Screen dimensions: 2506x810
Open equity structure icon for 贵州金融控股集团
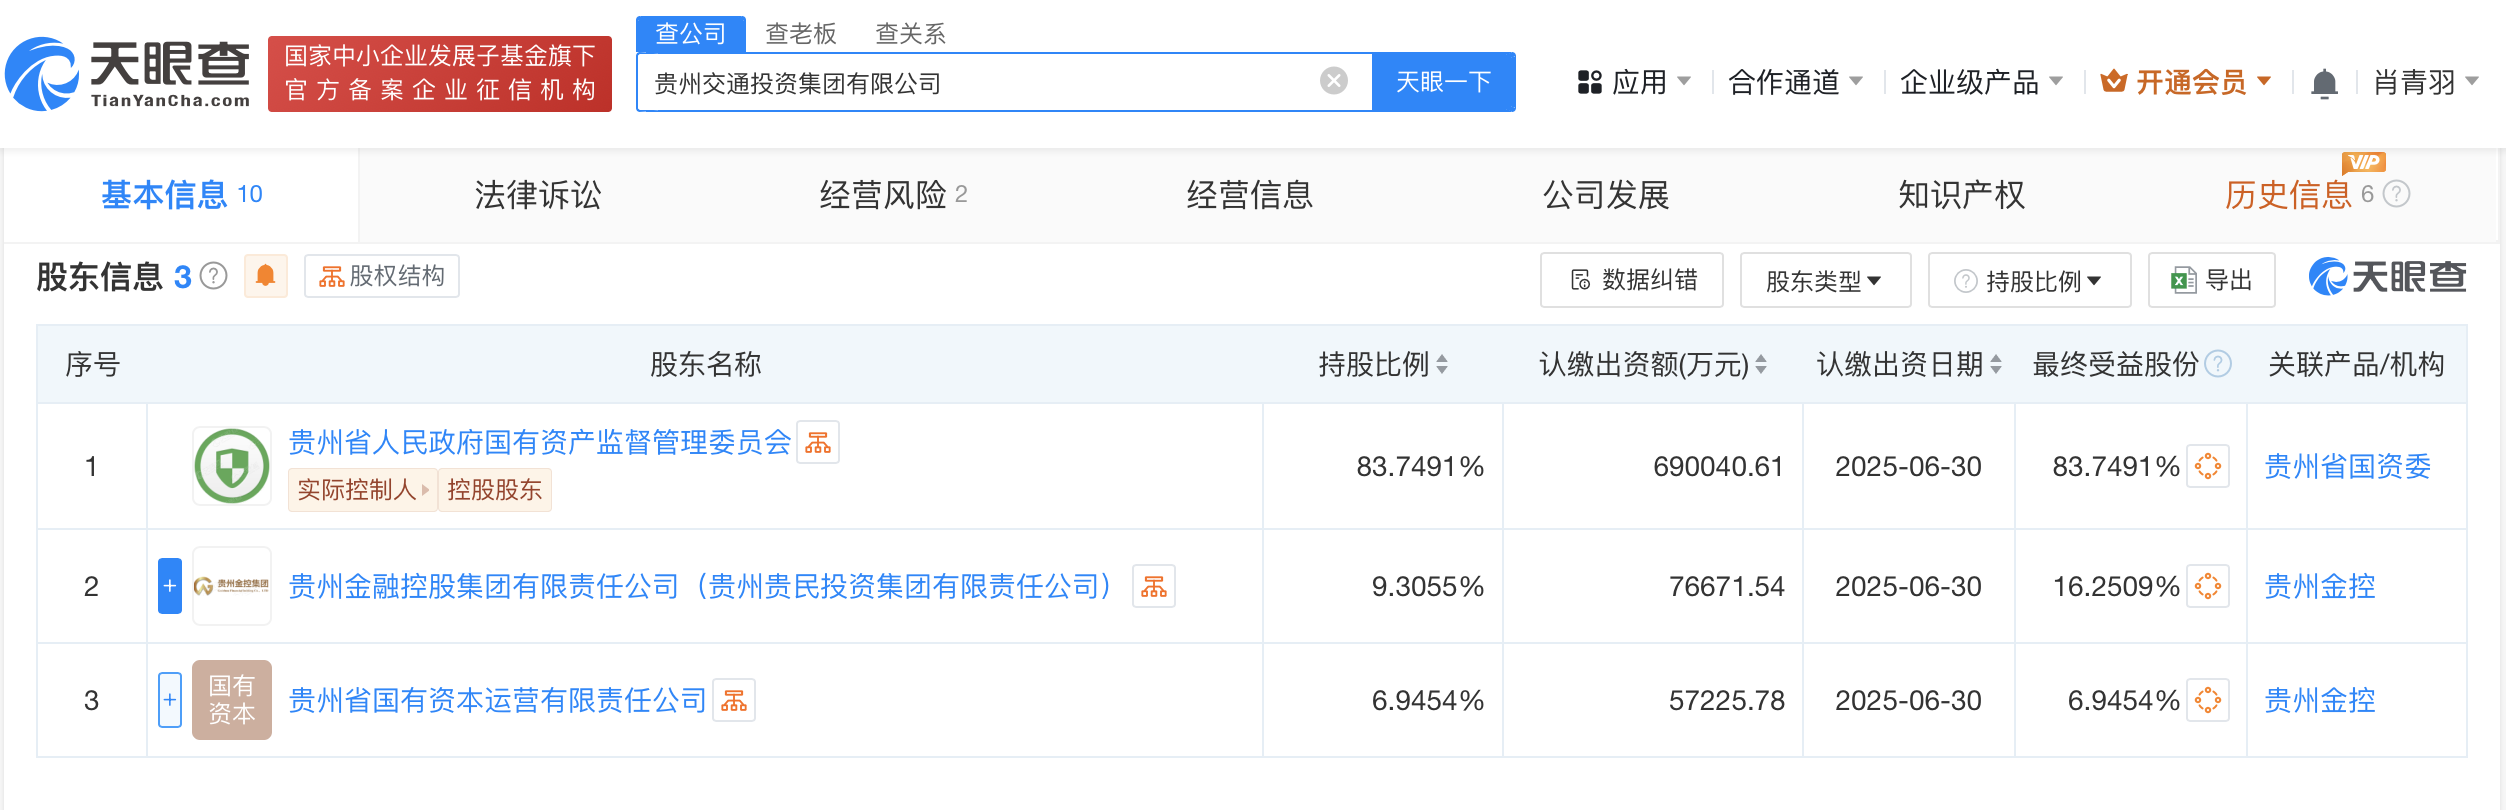(x=1153, y=587)
